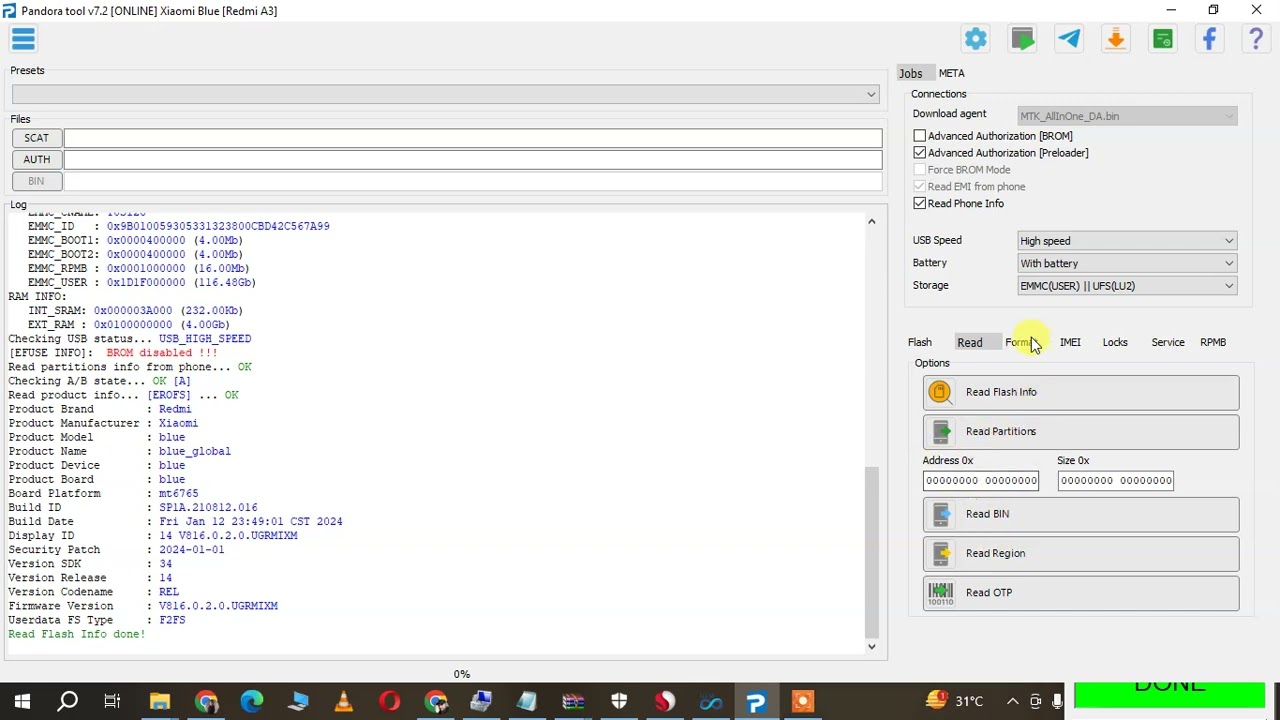Viewport: 1280px width, 720px height.
Task: Toggle the Read Phone Info checkbox
Action: click(x=920, y=204)
